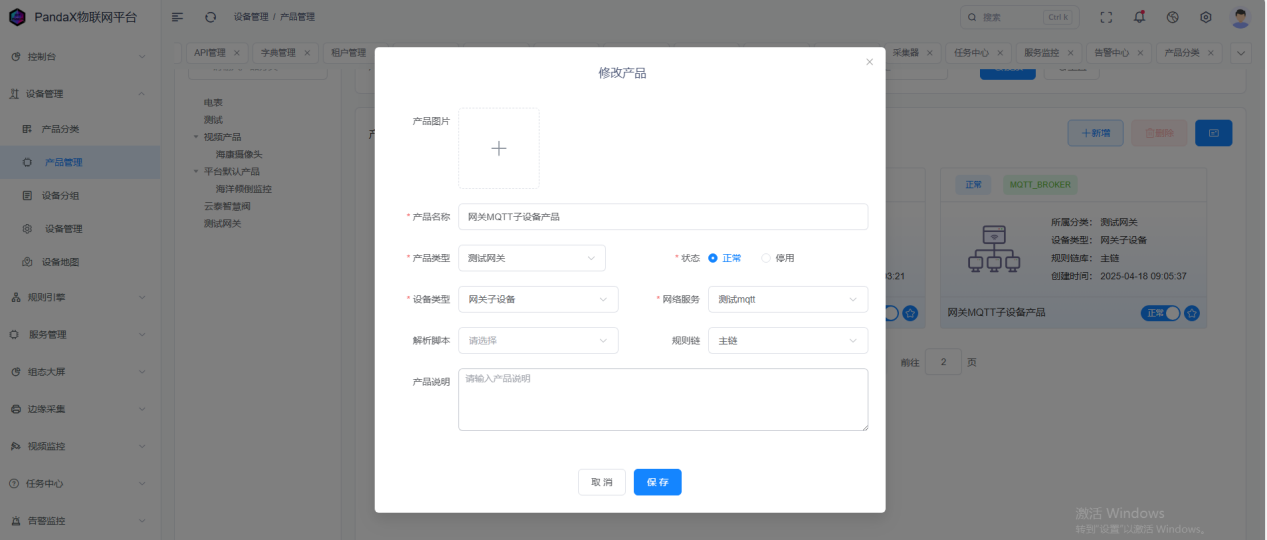This screenshot has width=1267, height=540.
Task: Select the 正常 status radio button
Action: point(713,258)
